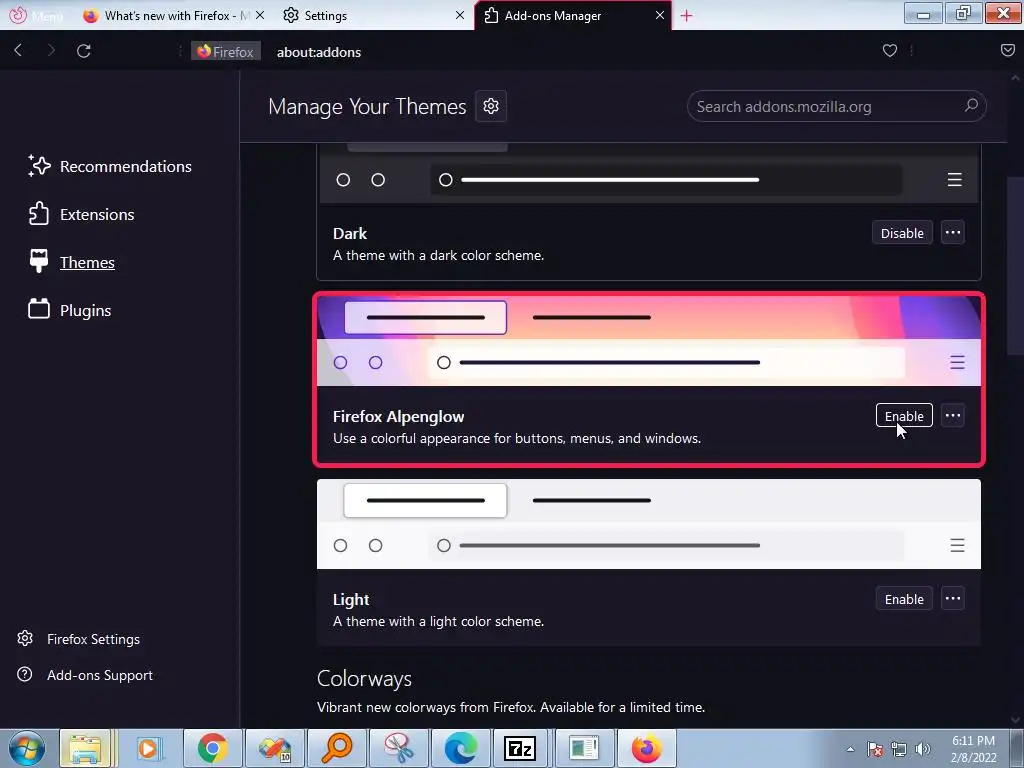Screen dimensions: 1024x768
Task: Open the Action Center flag in the tray
Action: 875,749
